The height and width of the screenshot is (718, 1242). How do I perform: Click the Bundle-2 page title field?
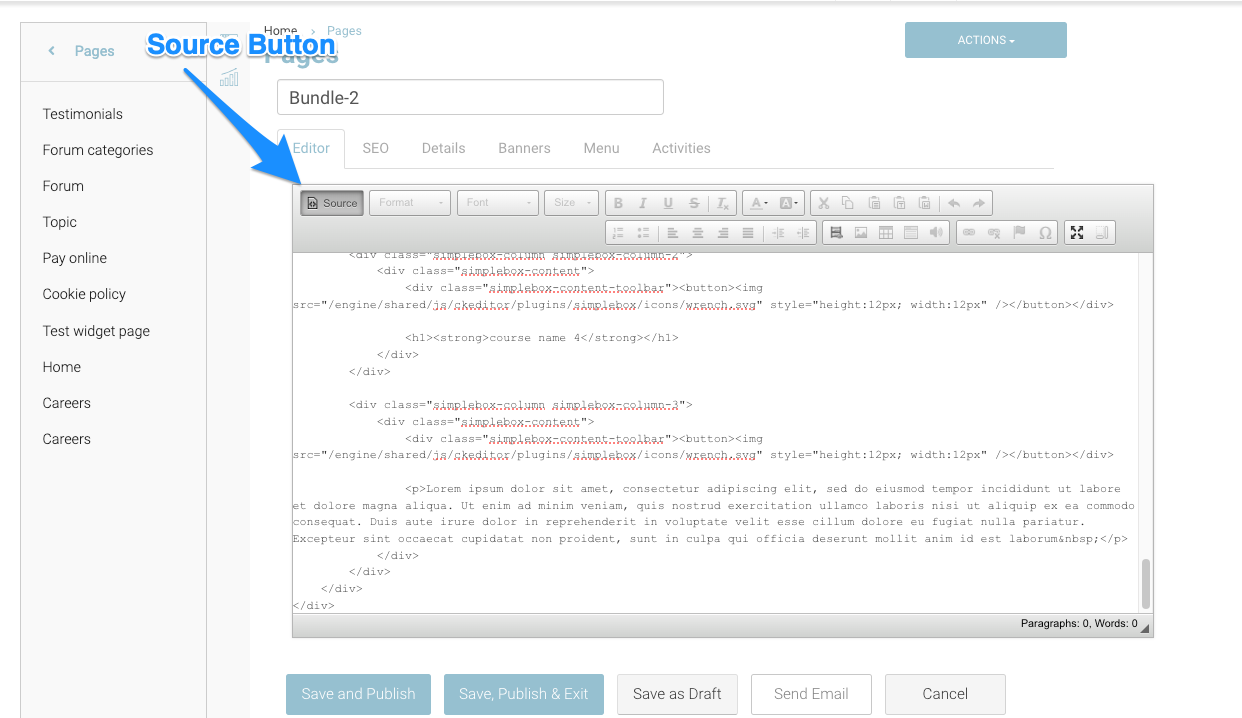pos(470,97)
